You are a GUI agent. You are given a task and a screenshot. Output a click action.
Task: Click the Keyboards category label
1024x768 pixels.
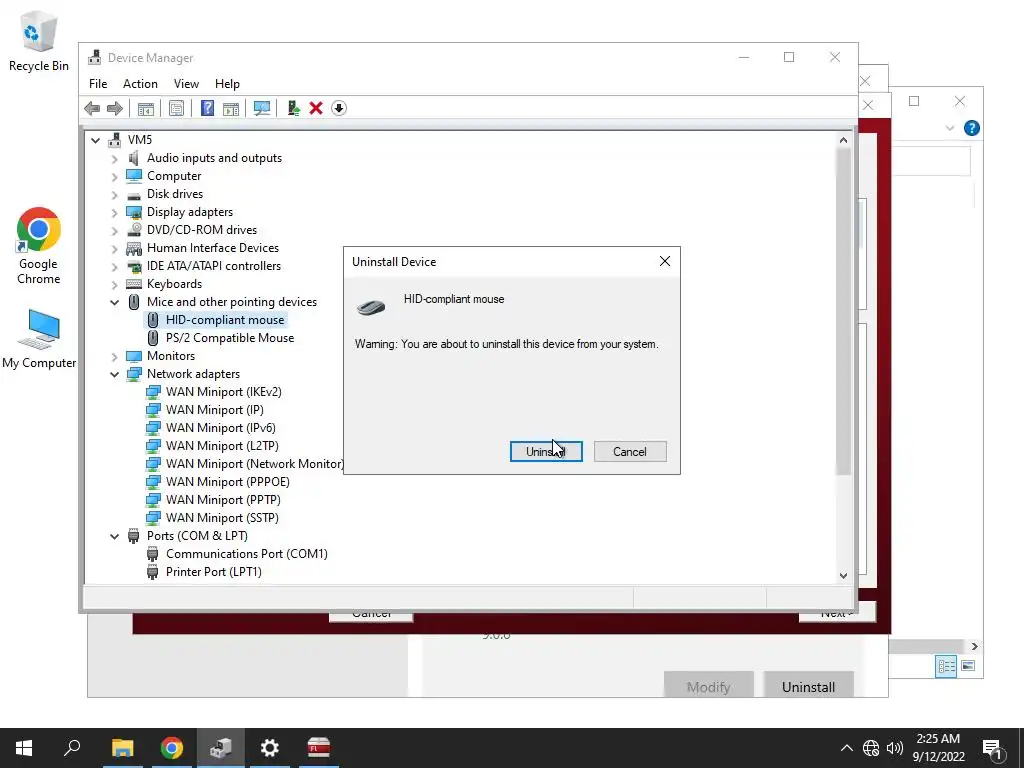(x=174, y=284)
